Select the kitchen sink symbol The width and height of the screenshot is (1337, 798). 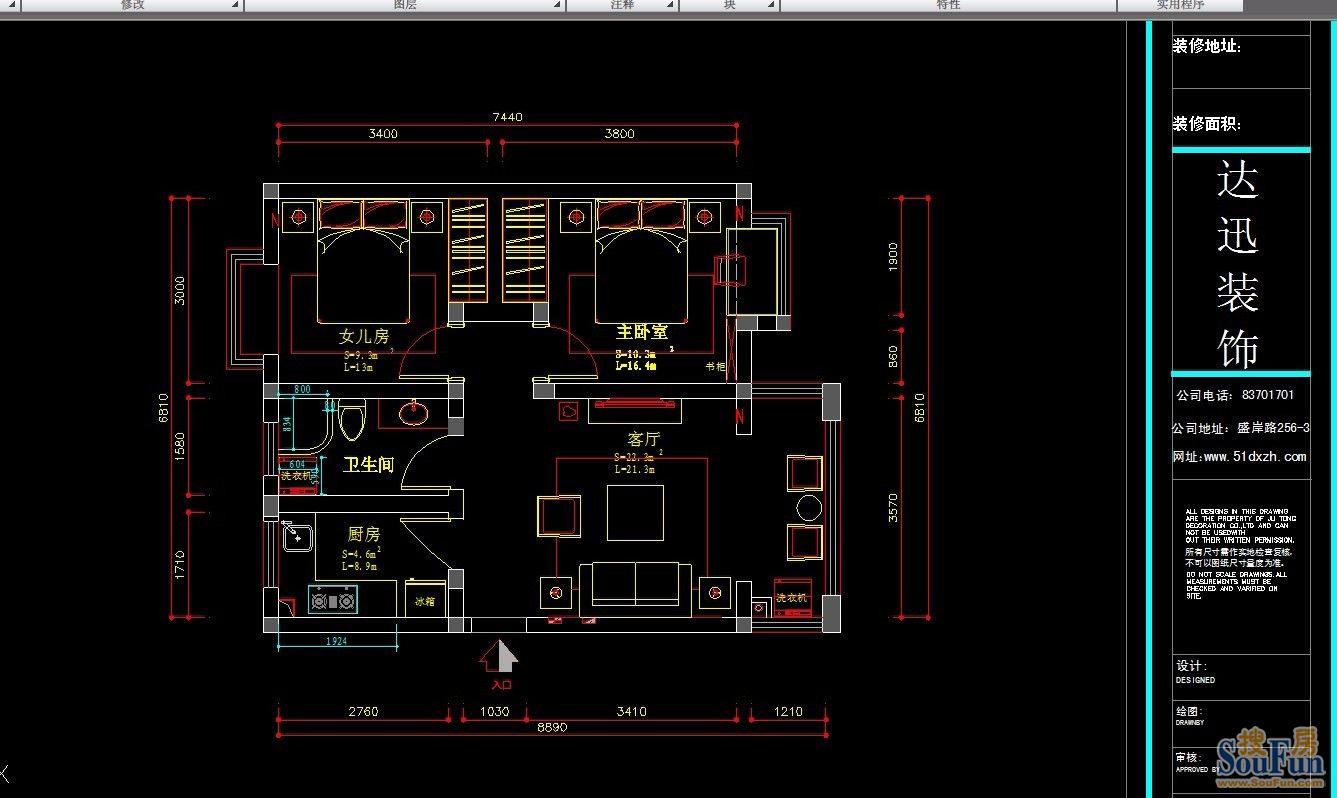tap(298, 538)
